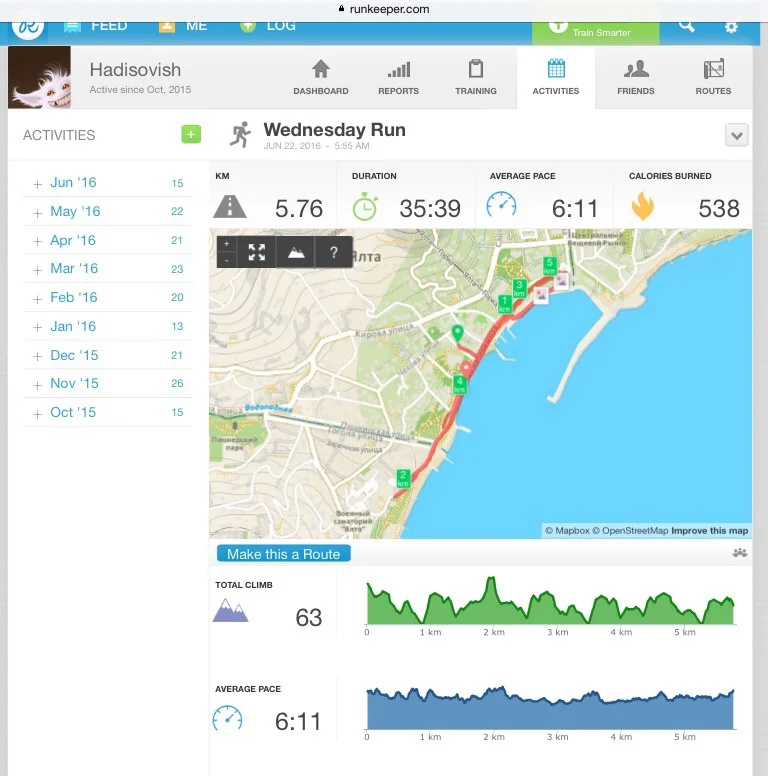Click the Make this a Route button
This screenshot has height=776, width=768.
click(x=284, y=553)
